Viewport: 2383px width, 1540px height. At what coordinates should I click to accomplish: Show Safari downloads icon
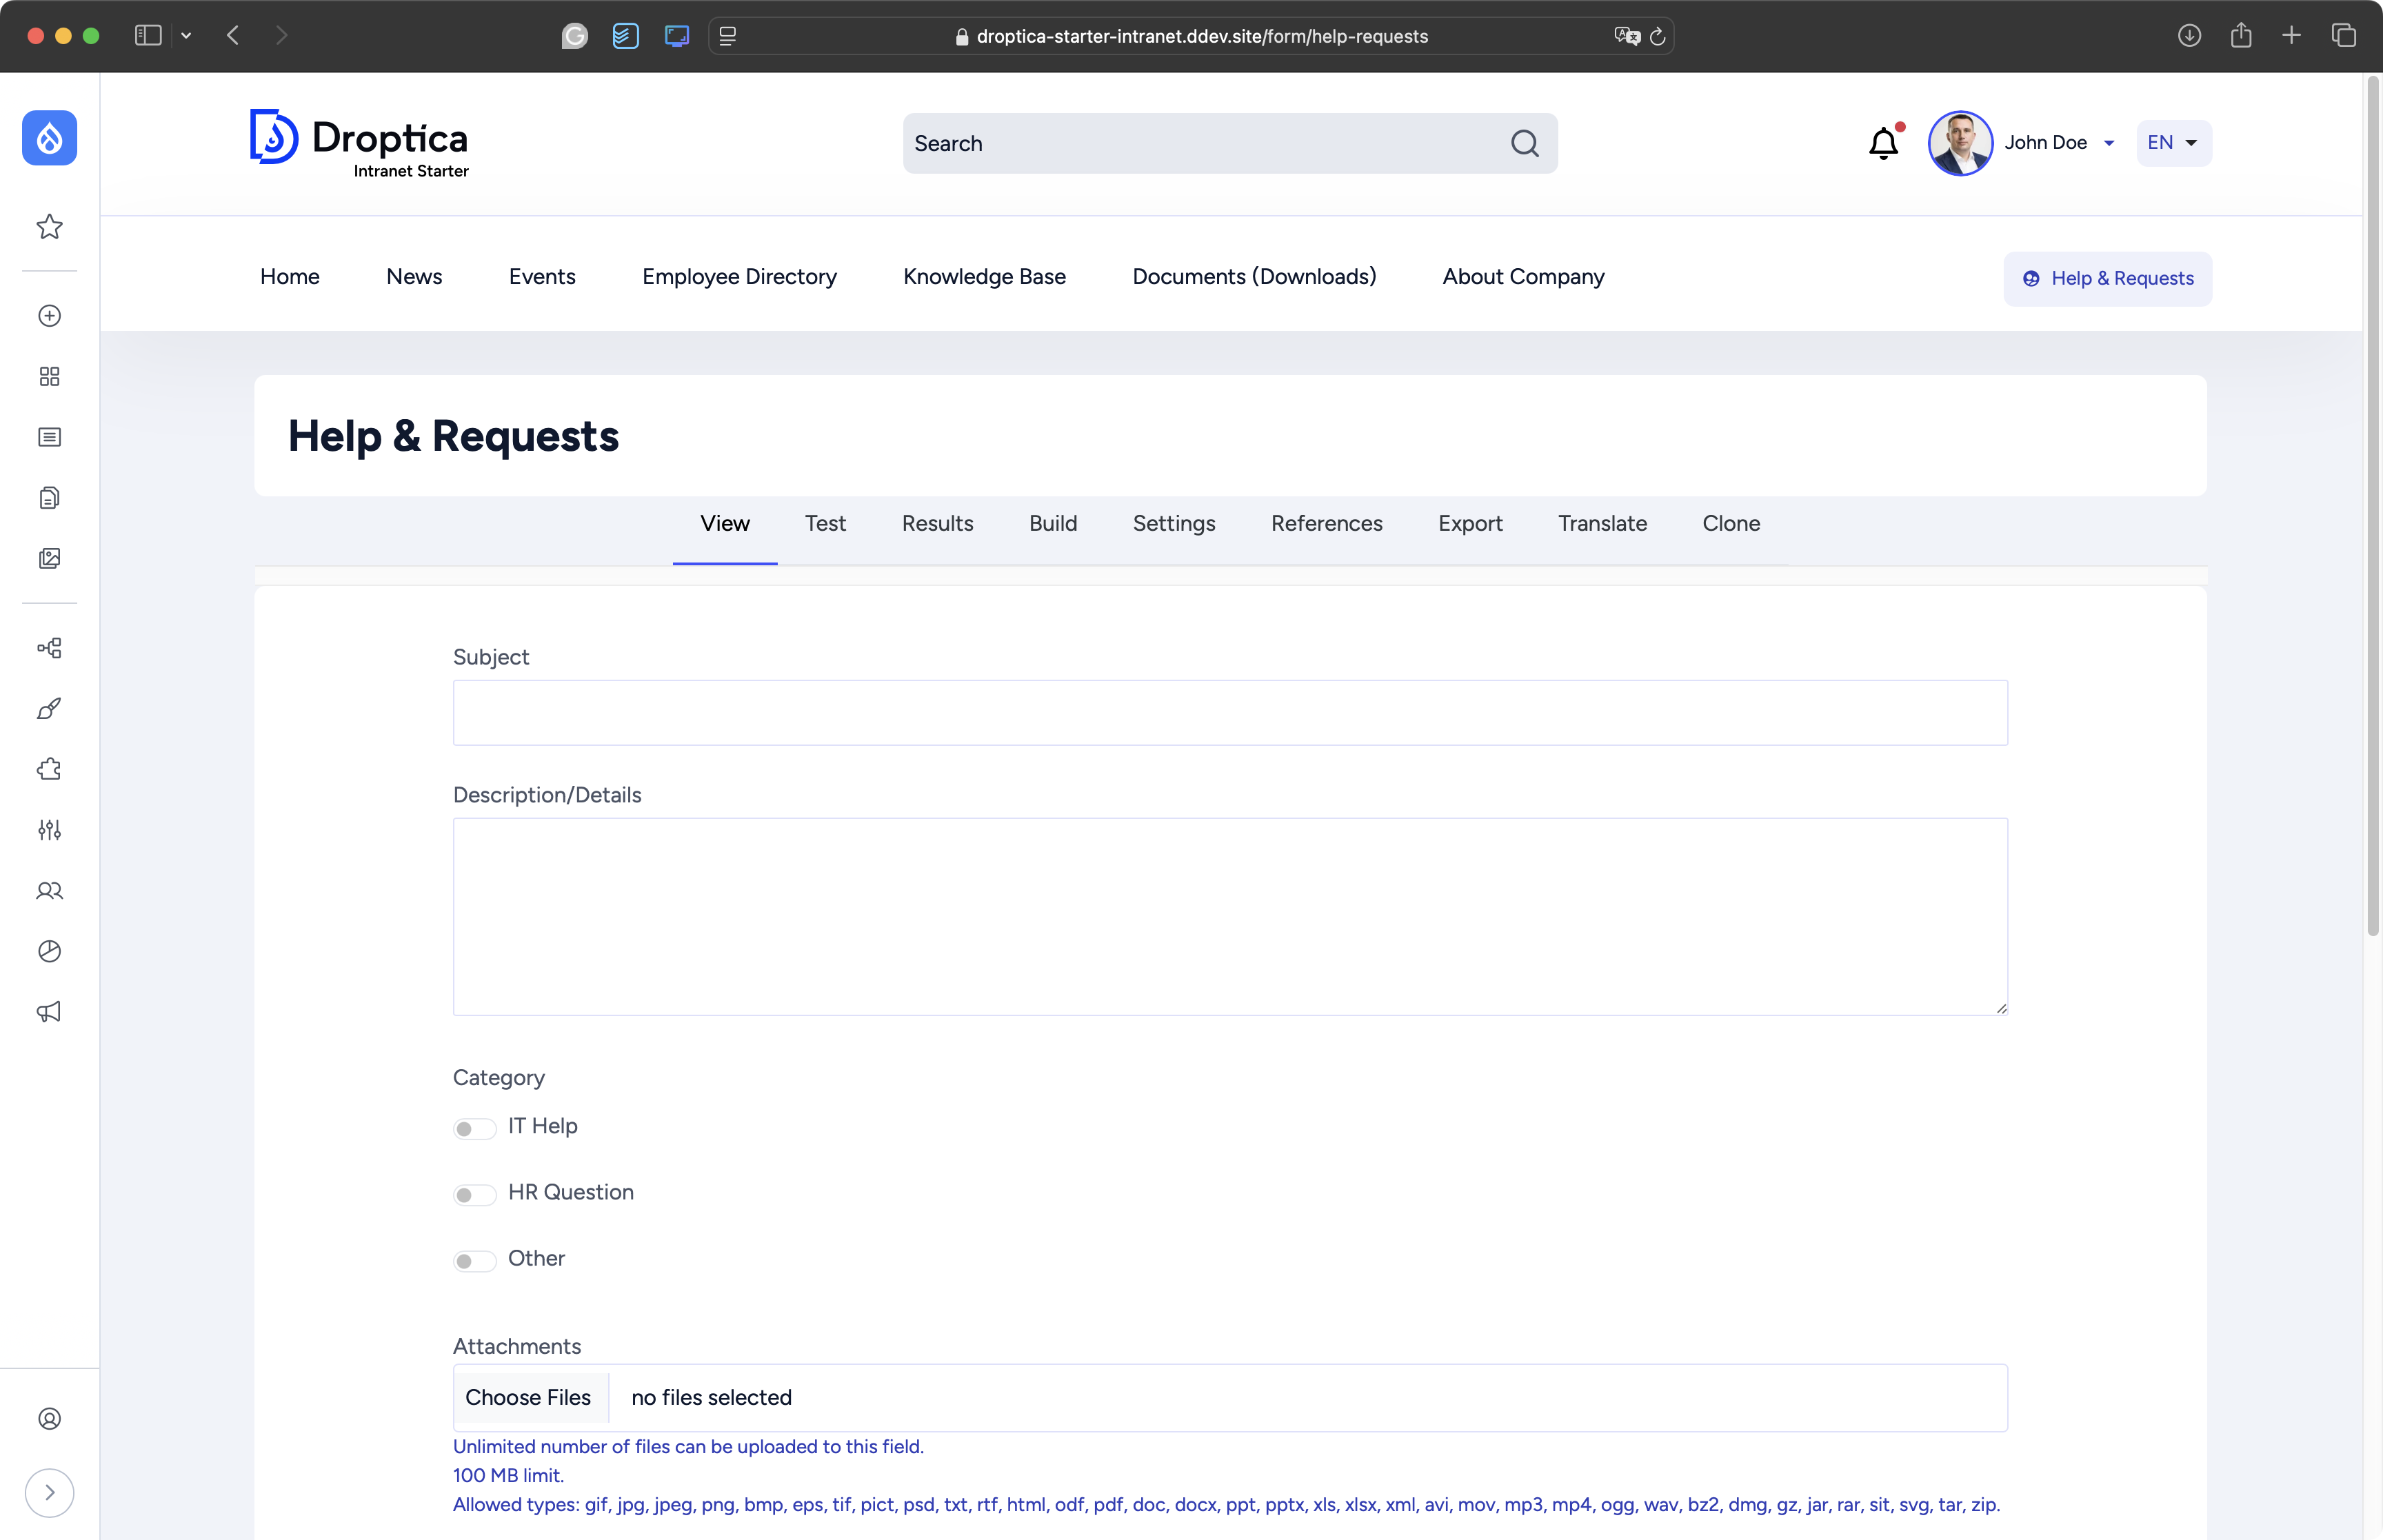pyautogui.click(x=2189, y=36)
